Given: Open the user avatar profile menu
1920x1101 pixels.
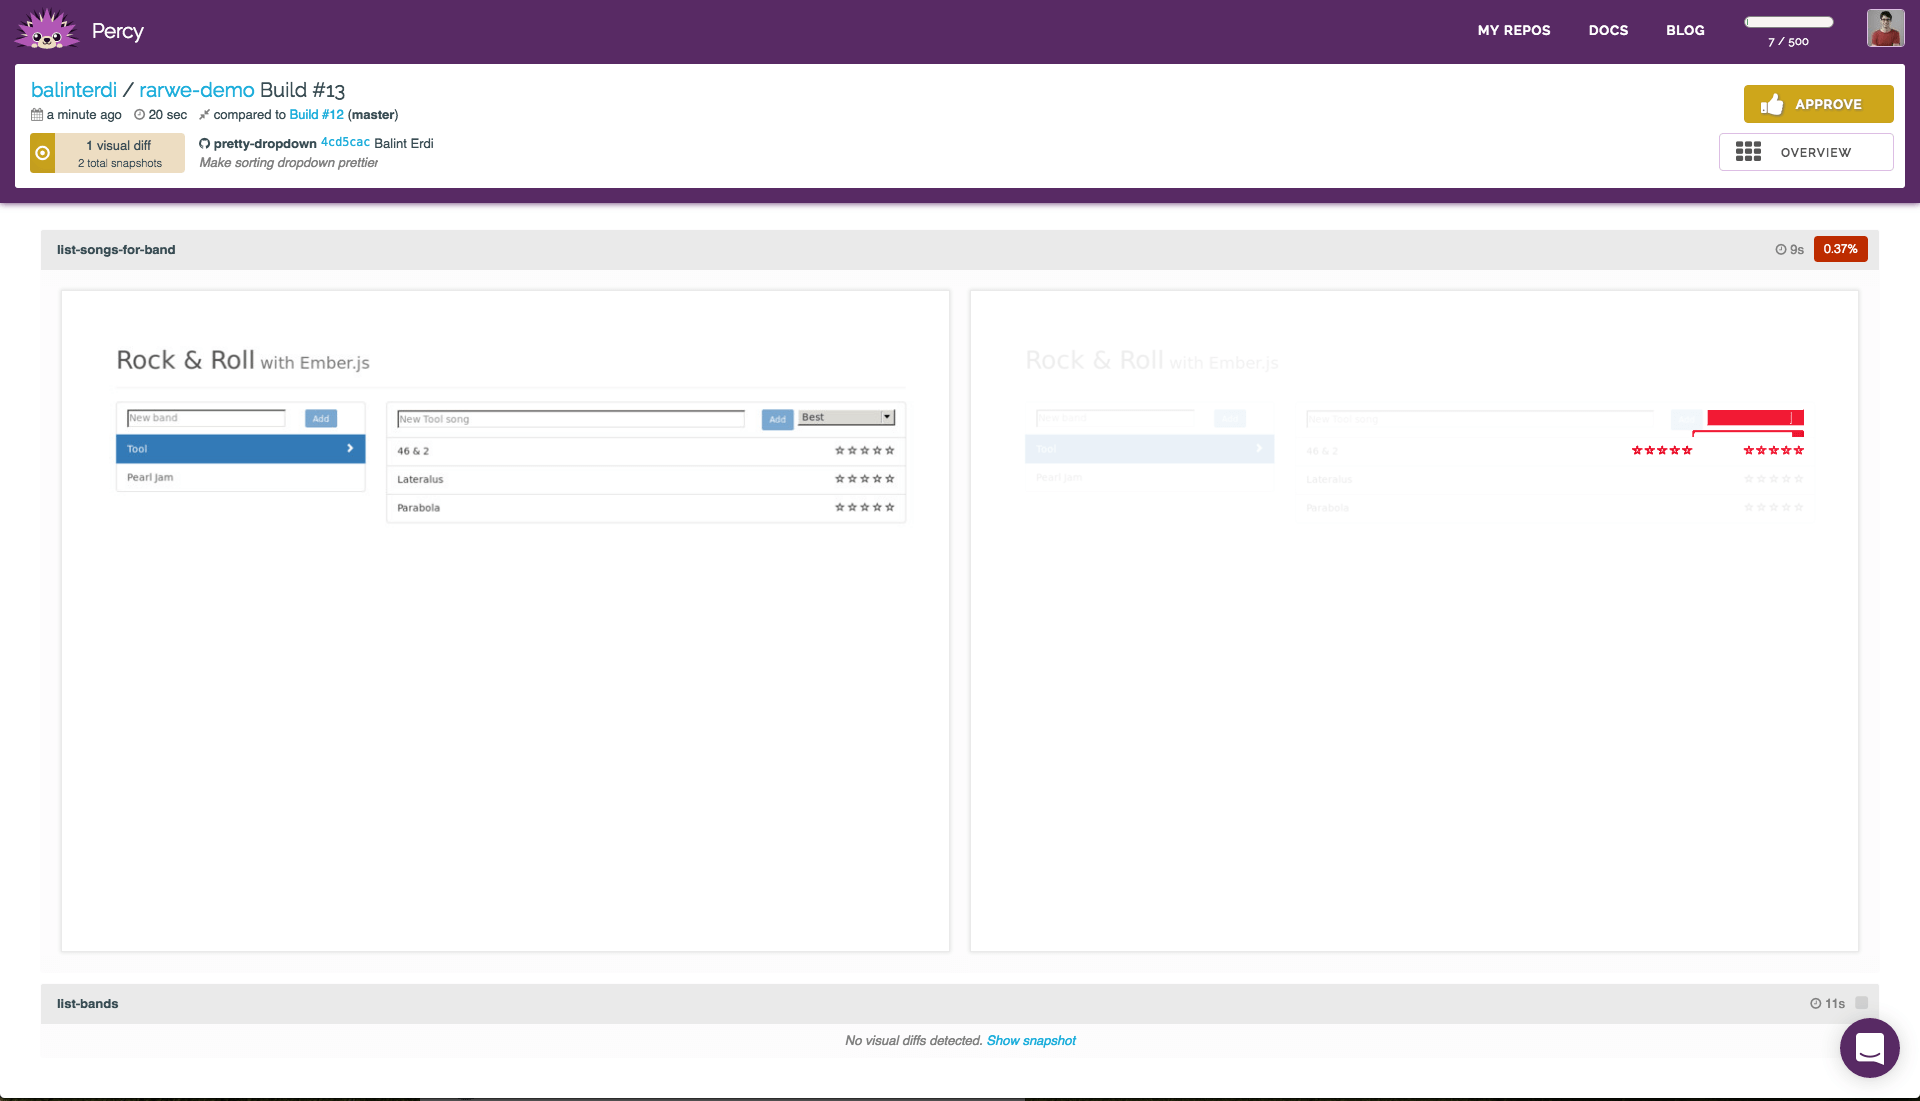Looking at the screenshot, I should (1885, 29).
